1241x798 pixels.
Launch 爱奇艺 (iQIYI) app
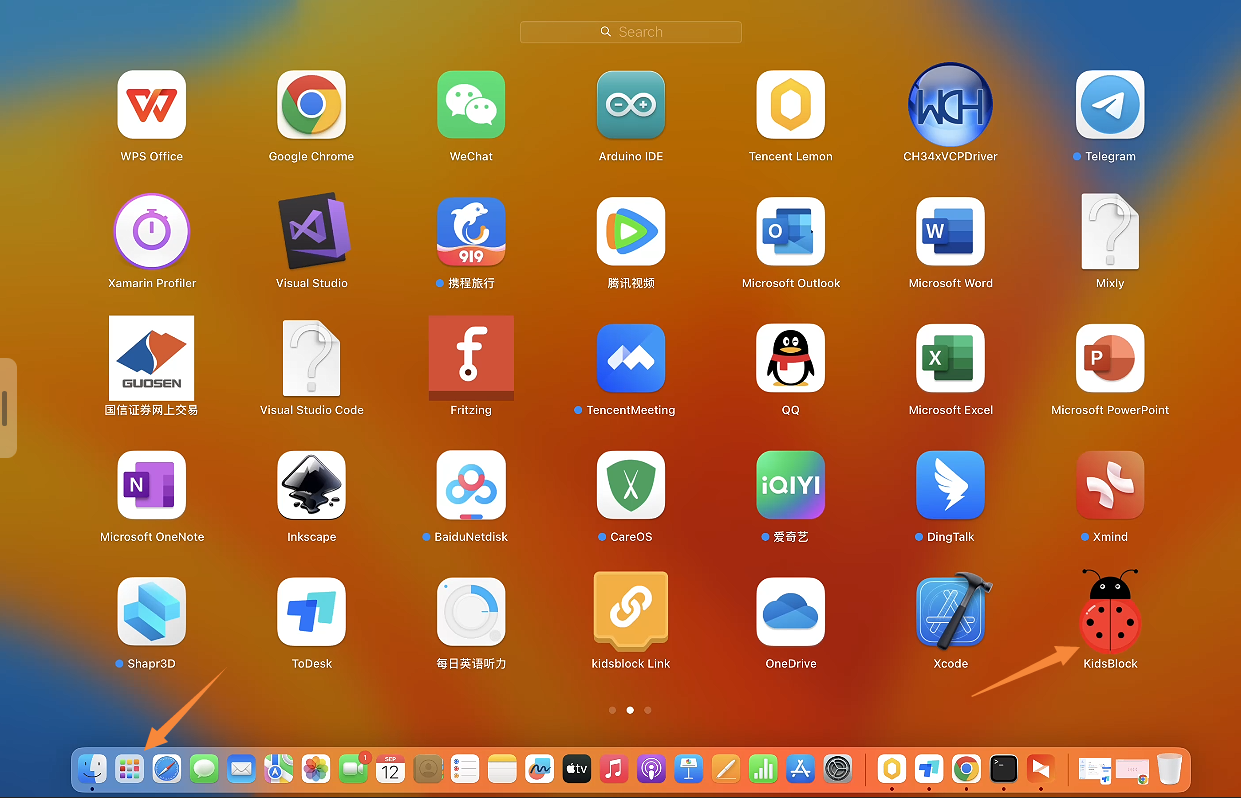pos(791,485)
